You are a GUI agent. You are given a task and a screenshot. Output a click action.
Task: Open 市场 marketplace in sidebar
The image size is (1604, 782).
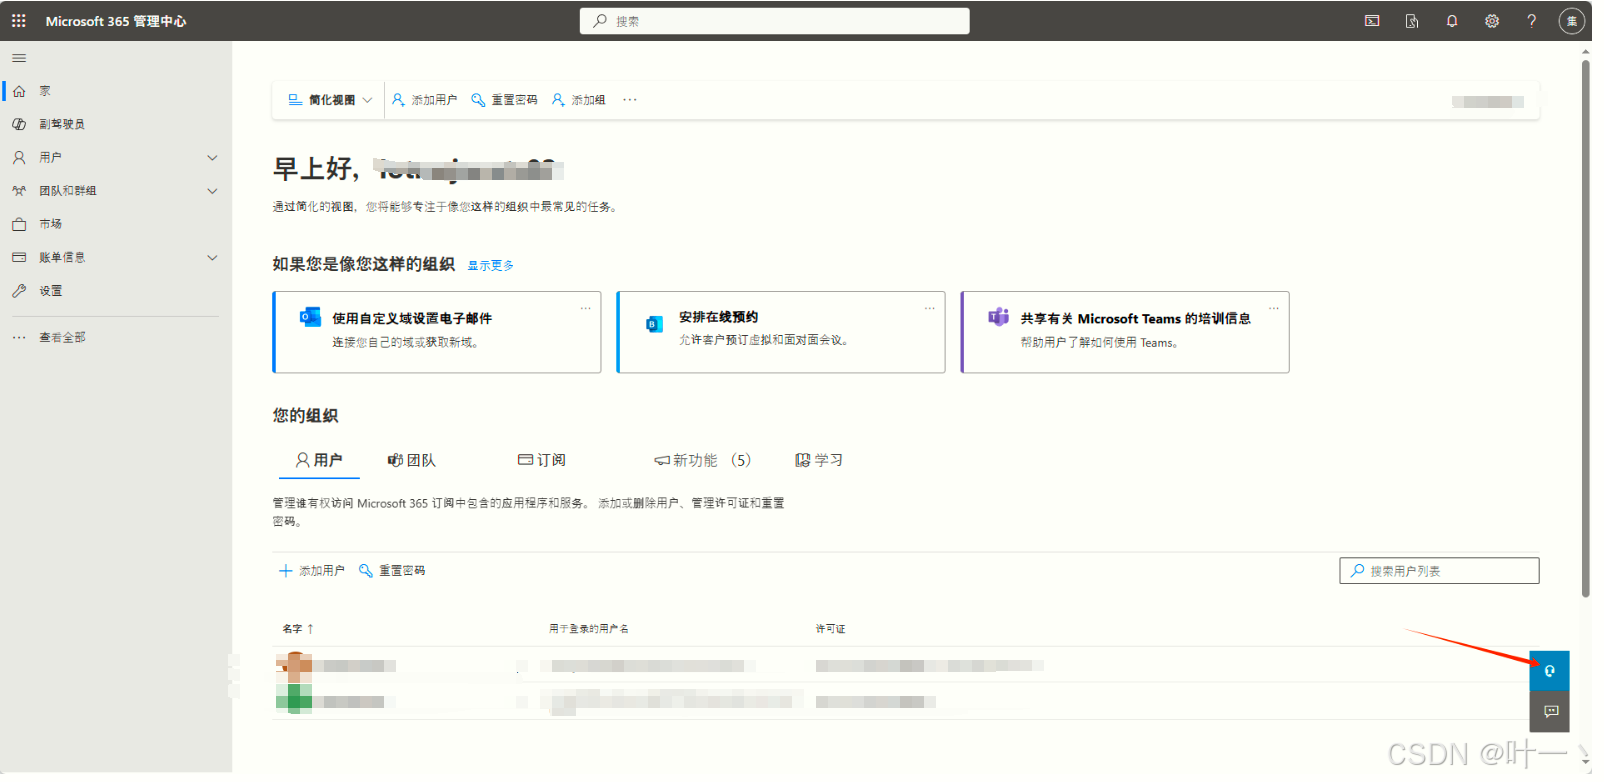[117, 224]
